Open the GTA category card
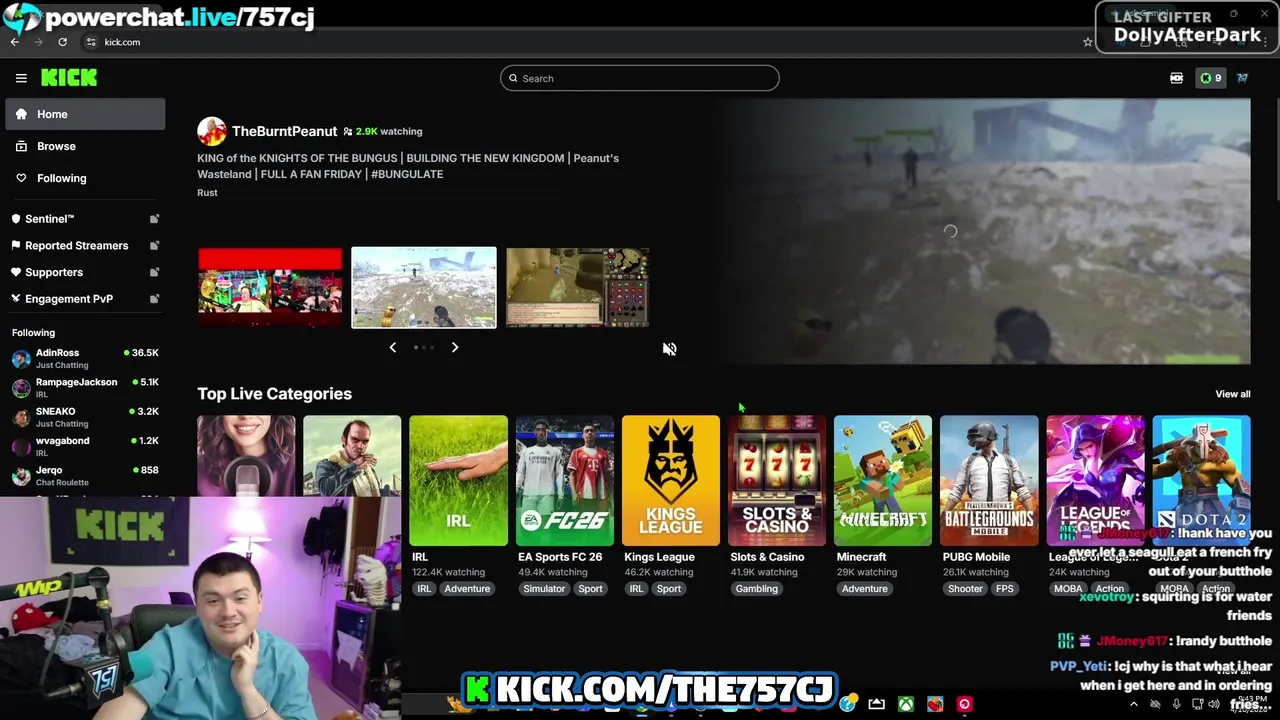 352,456
